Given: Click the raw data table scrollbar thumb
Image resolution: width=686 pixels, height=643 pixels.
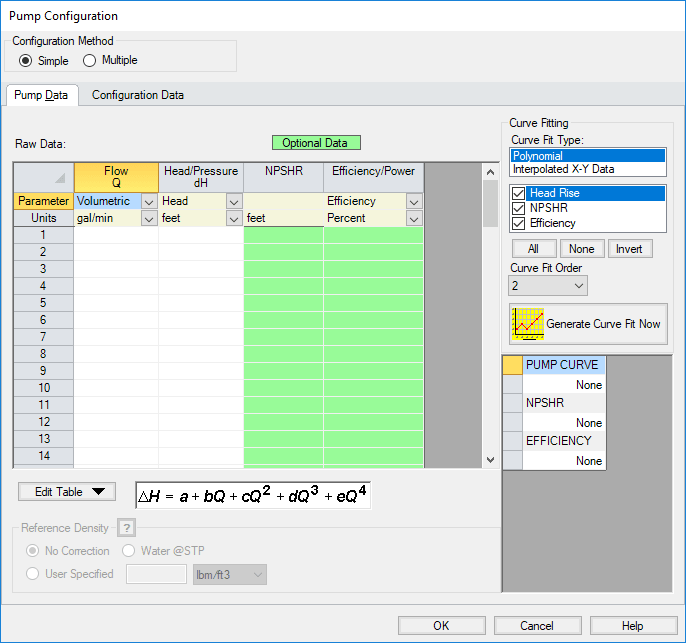Looking at the screenshot, I should click(490, 204).
